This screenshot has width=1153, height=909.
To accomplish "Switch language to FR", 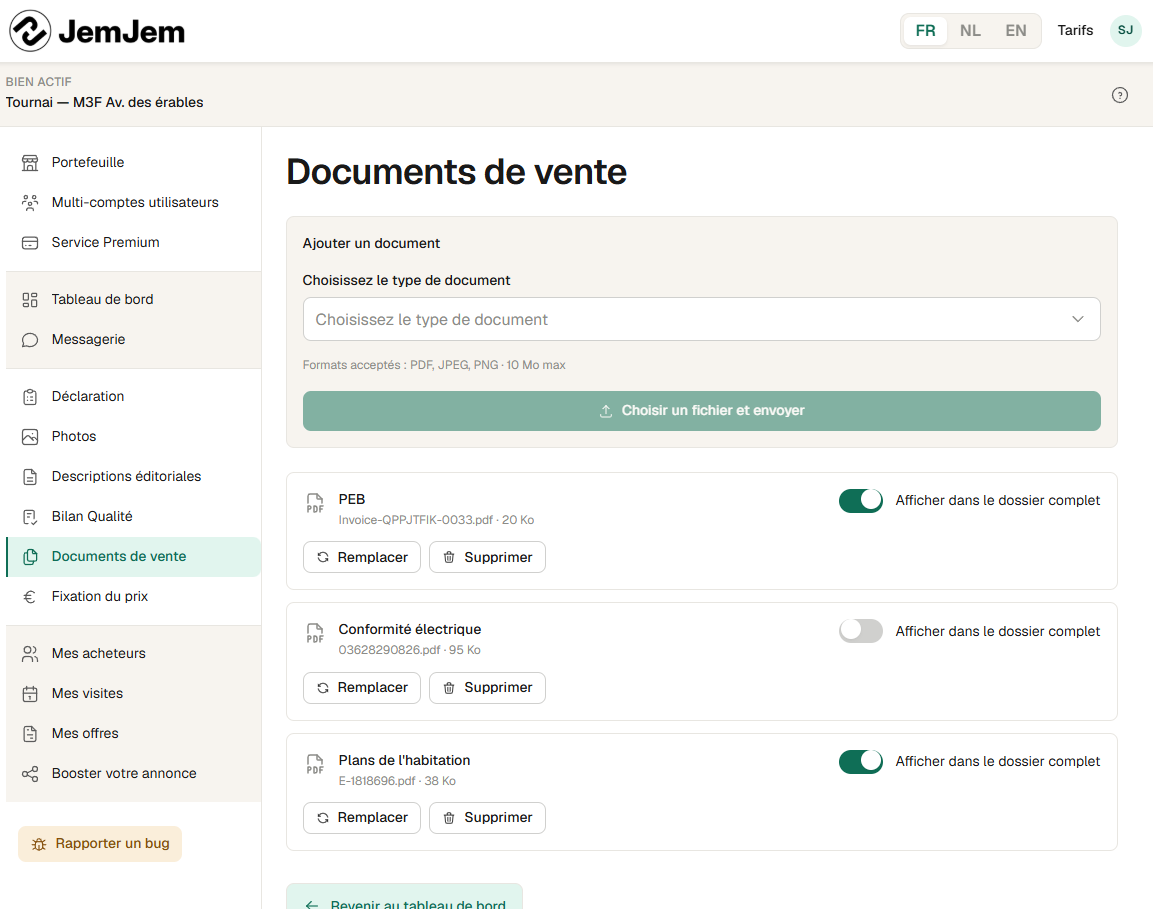I will point(925,31).
